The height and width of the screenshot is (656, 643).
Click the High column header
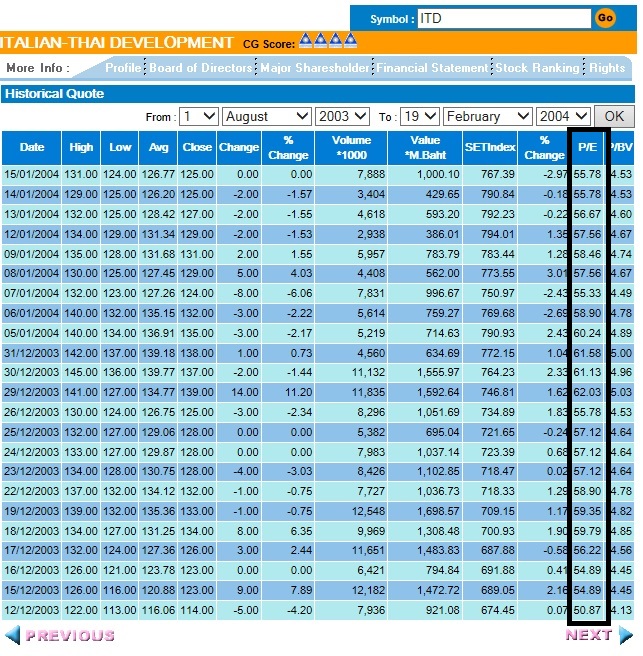coord(81,148)
